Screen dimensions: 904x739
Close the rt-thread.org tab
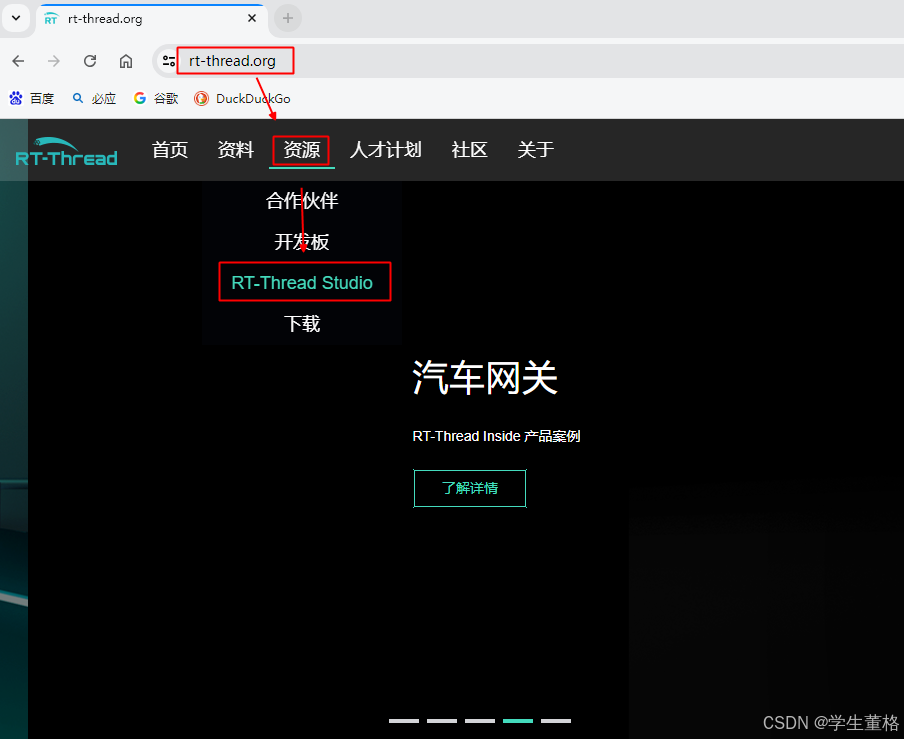click(x=252, y=18)
